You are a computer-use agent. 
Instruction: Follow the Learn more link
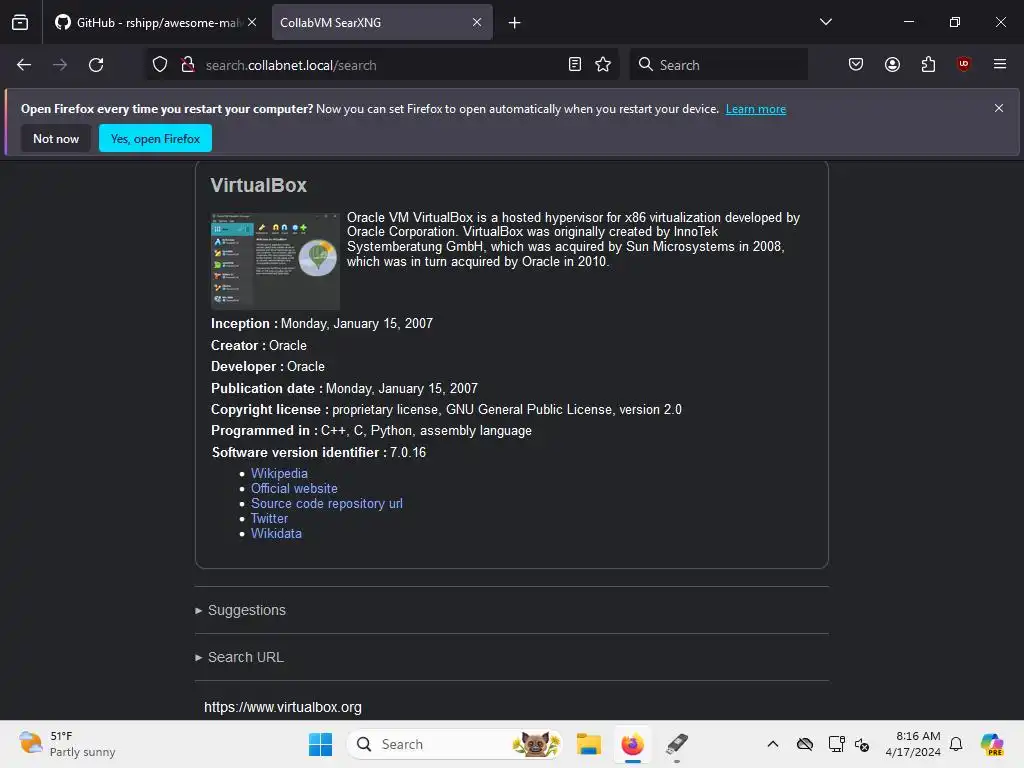[756, 109]
